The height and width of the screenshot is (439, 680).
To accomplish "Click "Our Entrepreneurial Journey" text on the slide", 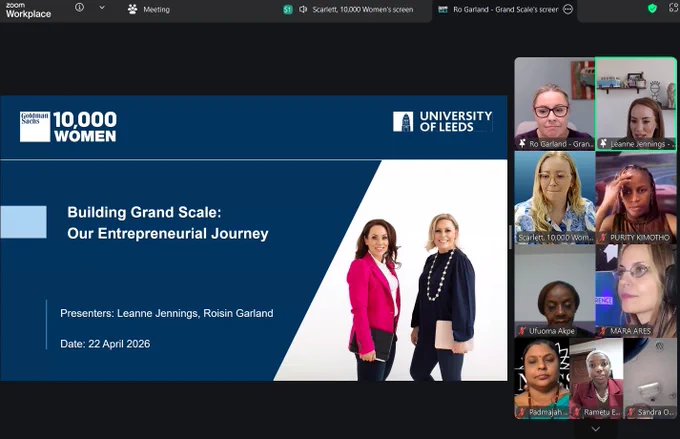I will (168, 233).
